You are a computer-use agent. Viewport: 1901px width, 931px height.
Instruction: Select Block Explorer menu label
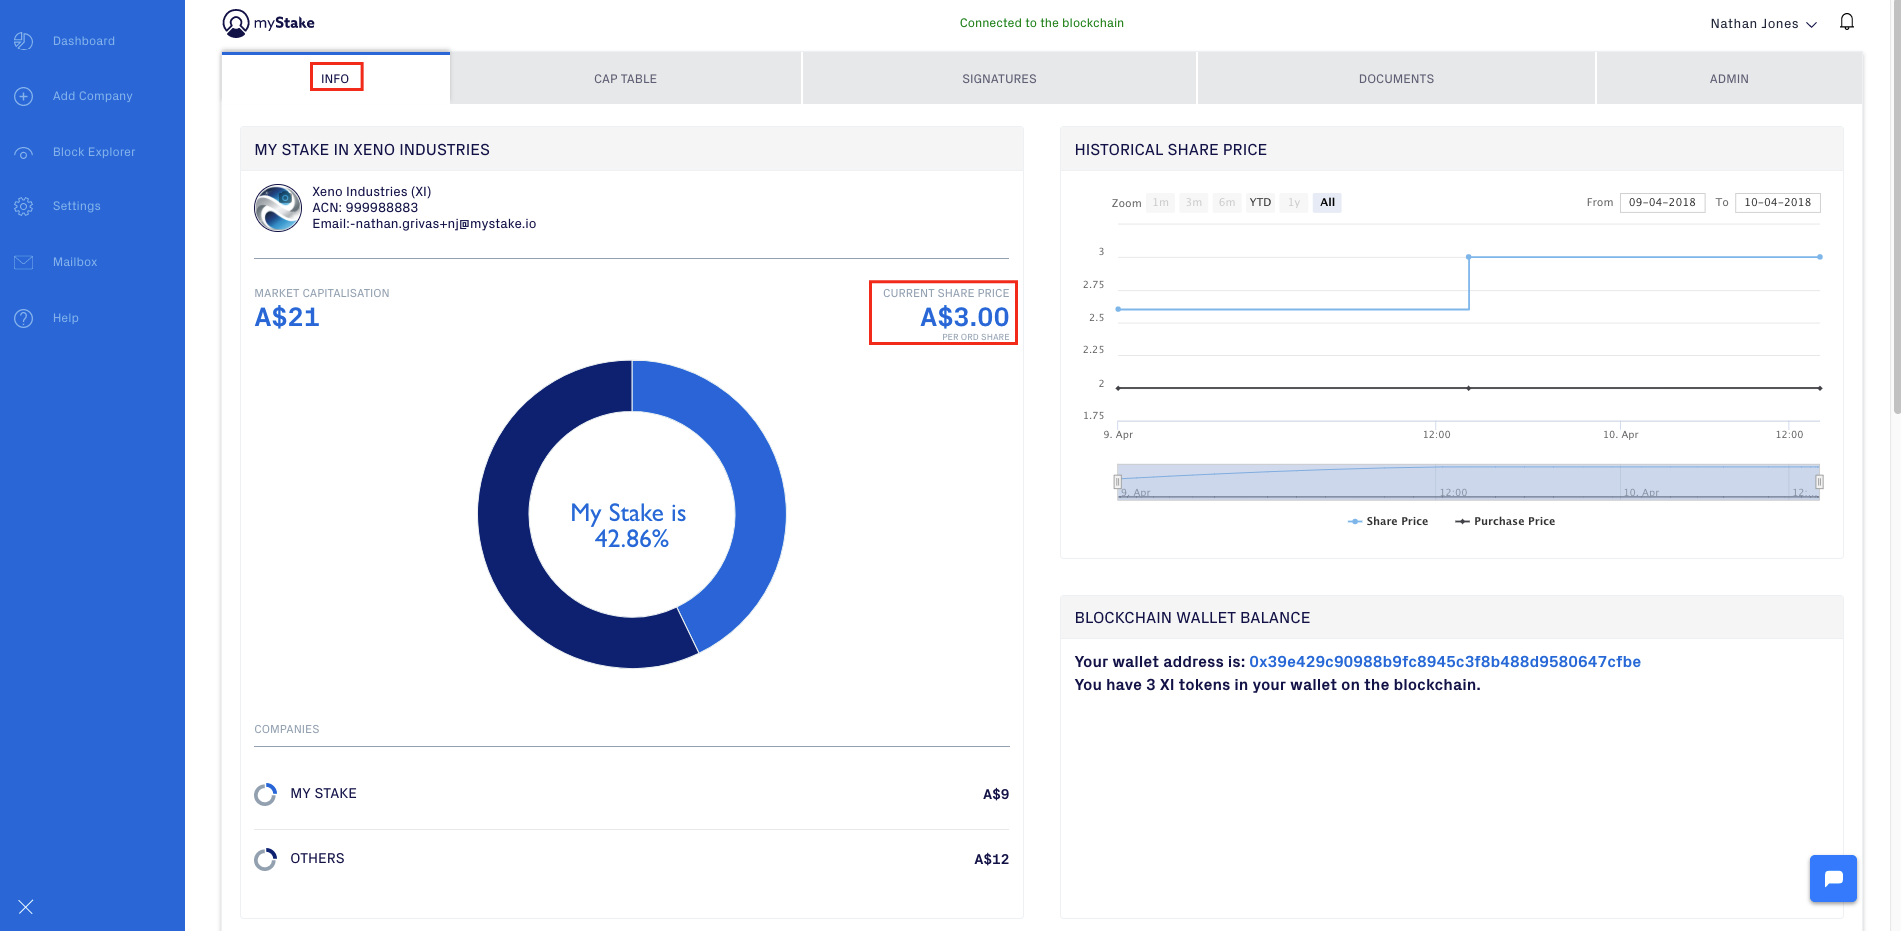[x=94, y=152]
